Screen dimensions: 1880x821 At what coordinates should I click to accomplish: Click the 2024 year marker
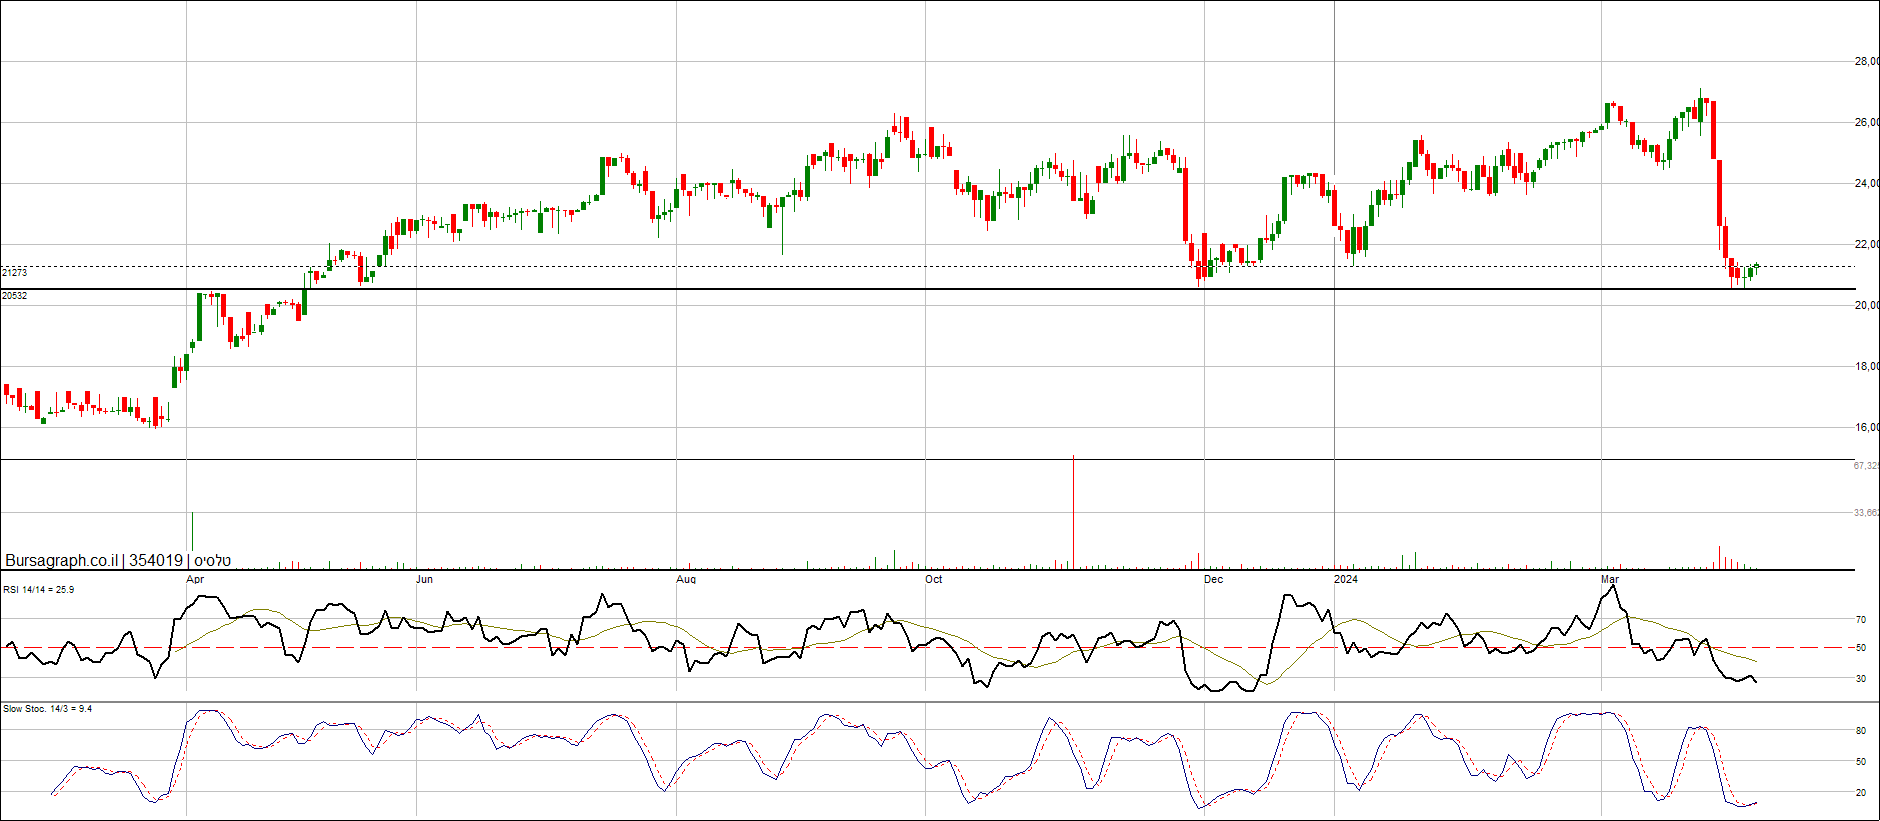pos(1346,580)
